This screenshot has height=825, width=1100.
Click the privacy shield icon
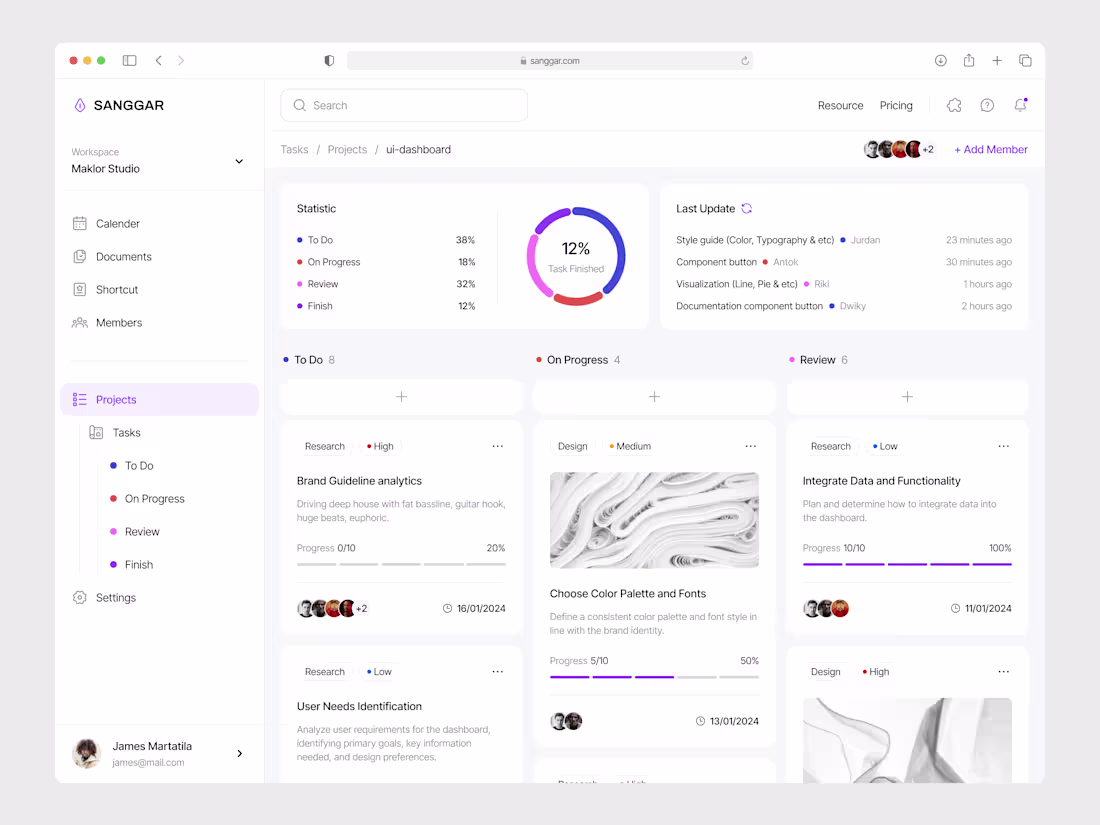pyautogui.click(x=329, y=60)
